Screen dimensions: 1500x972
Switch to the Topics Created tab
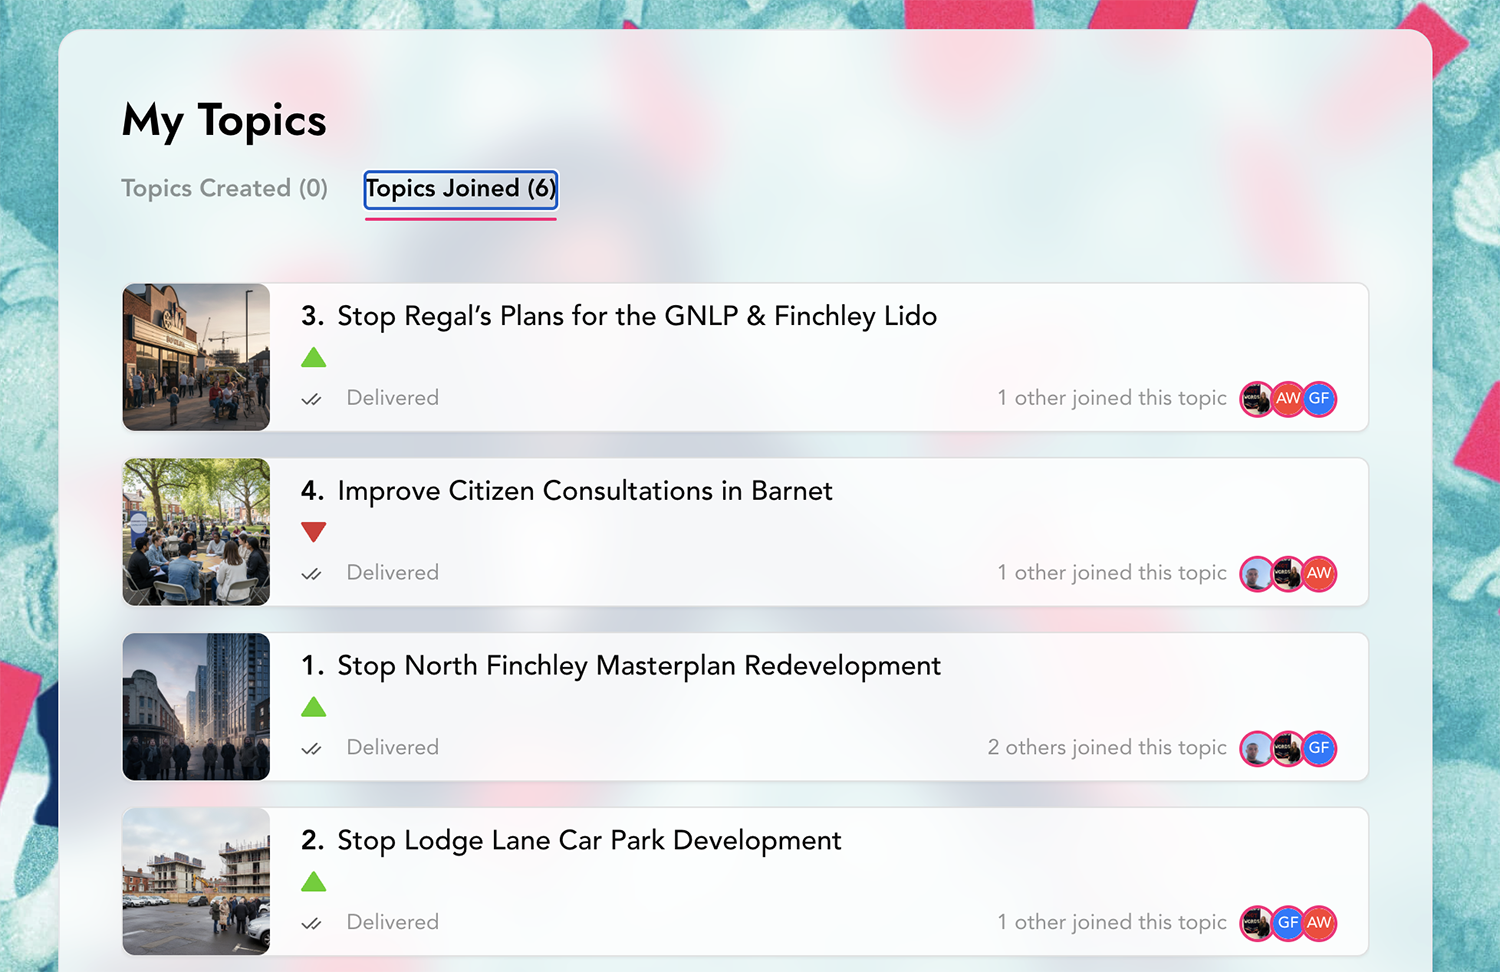pyautogui.click(x=224, y=188)
